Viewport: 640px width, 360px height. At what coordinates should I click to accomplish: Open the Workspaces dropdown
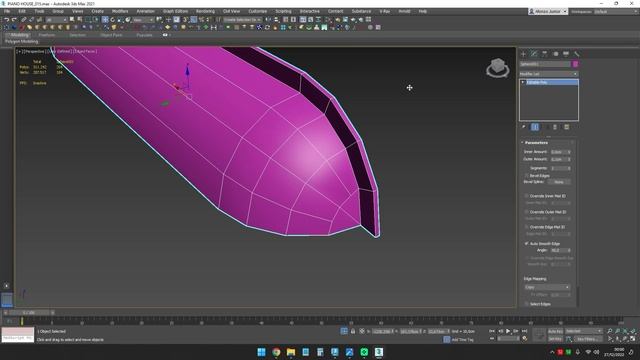[616, 11]
